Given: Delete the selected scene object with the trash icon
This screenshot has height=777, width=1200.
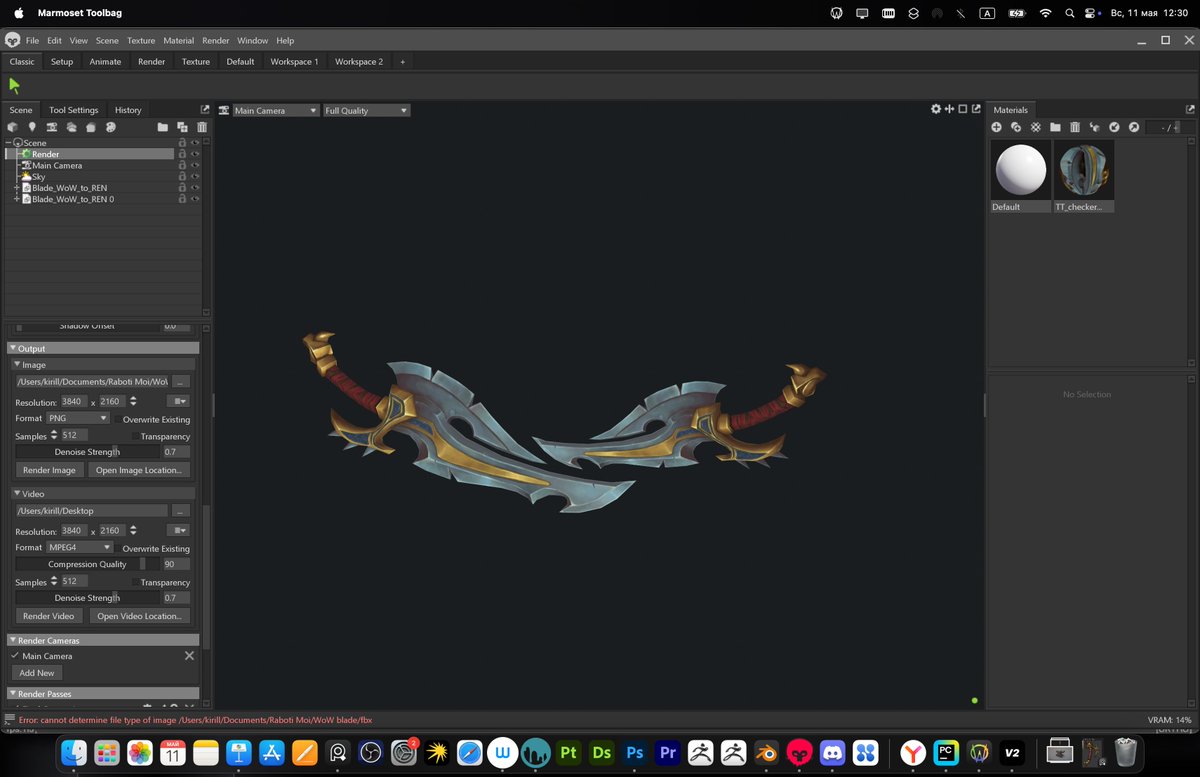Looking at the screenshot, I should pyautogui.click(x=202, y=127).
